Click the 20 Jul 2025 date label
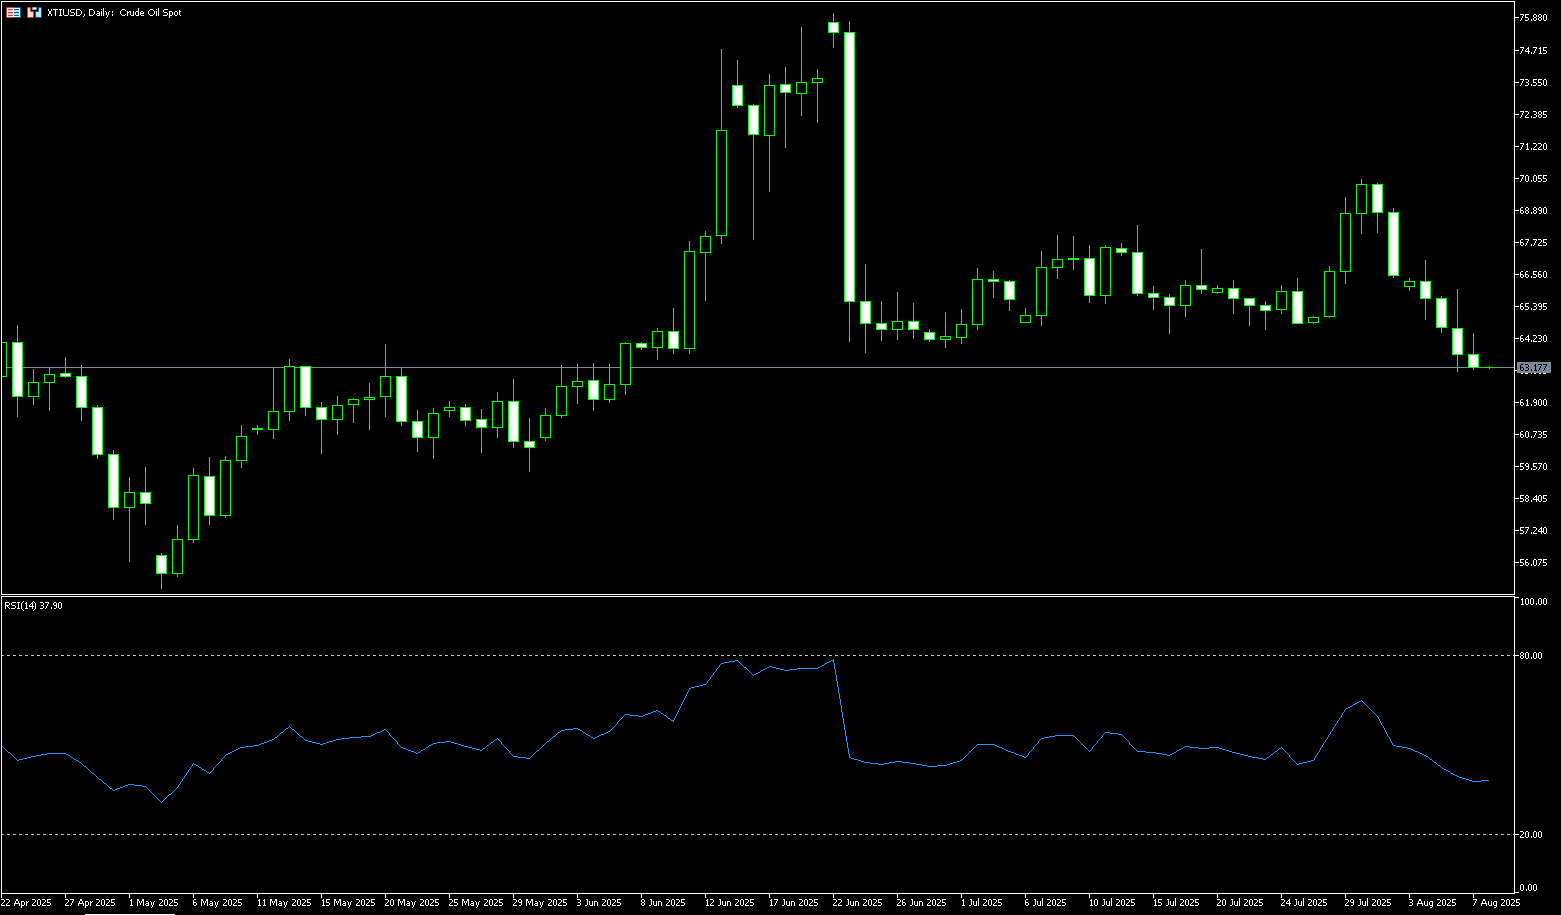 pos(1241,902)
